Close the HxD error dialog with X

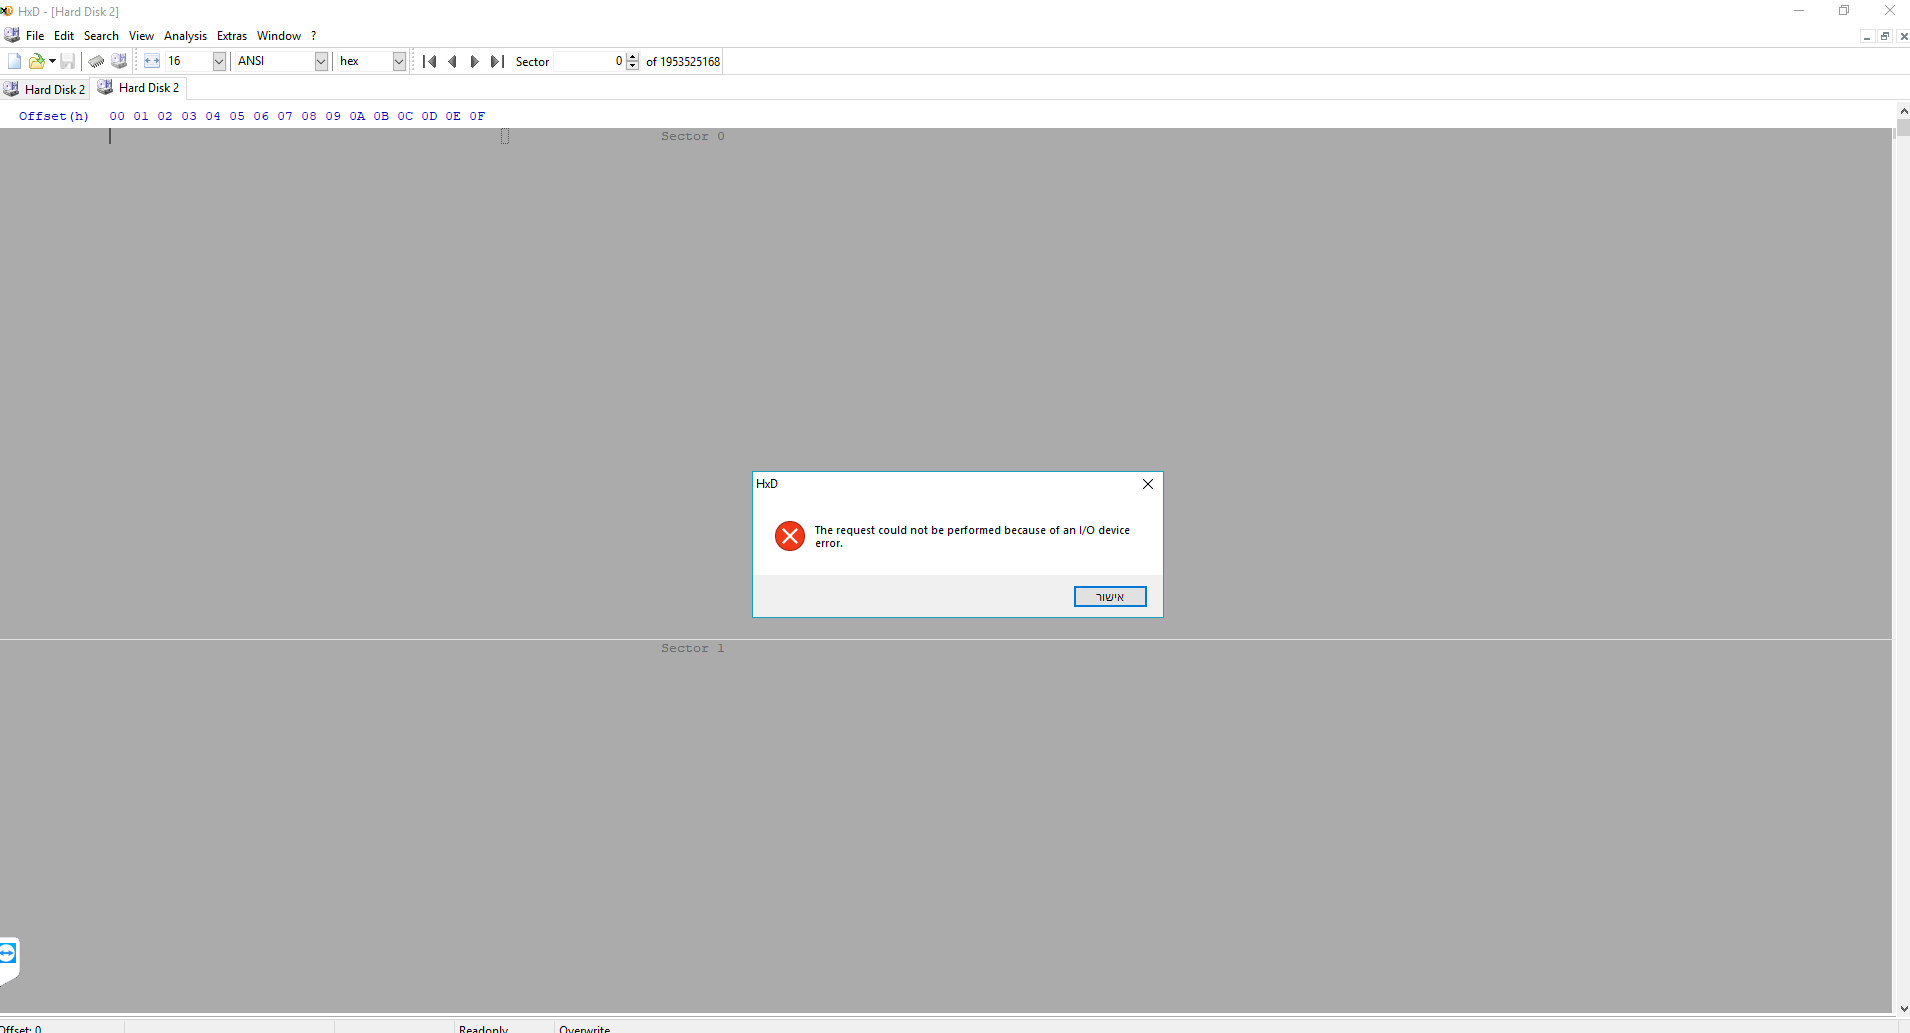pos(1148,484)
